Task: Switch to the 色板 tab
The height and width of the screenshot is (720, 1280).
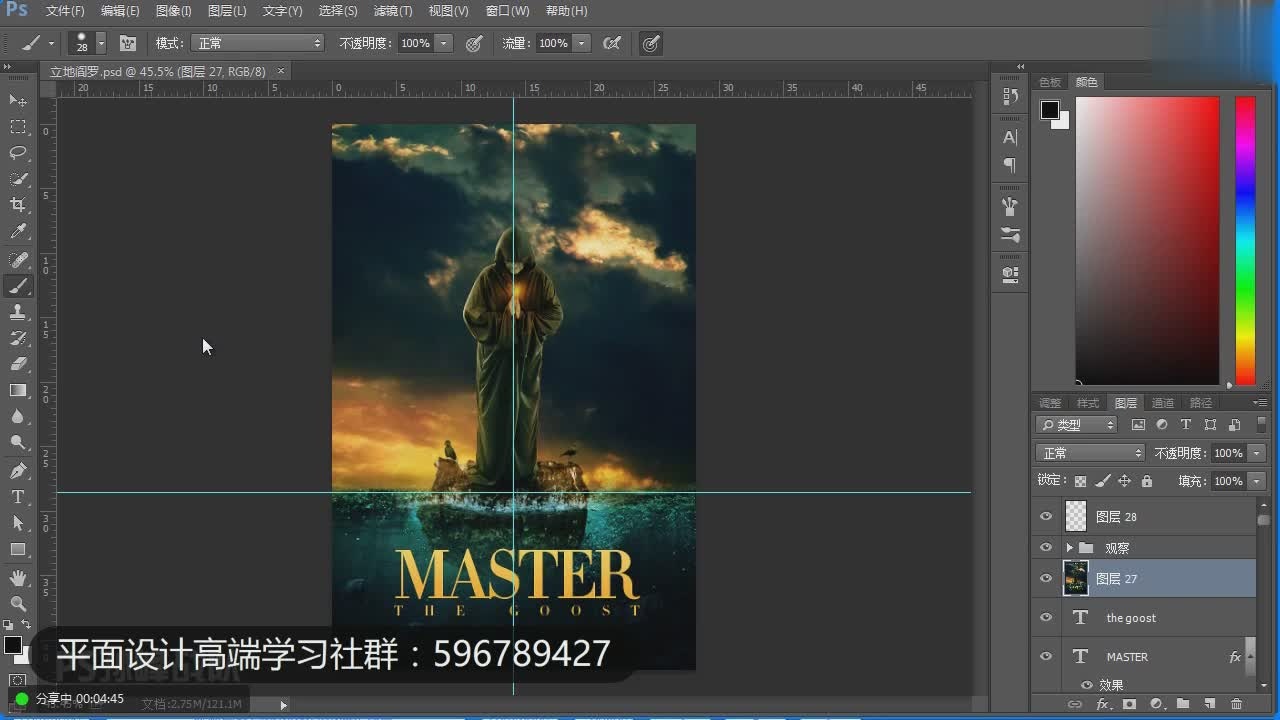Action: pos(1050,82)
